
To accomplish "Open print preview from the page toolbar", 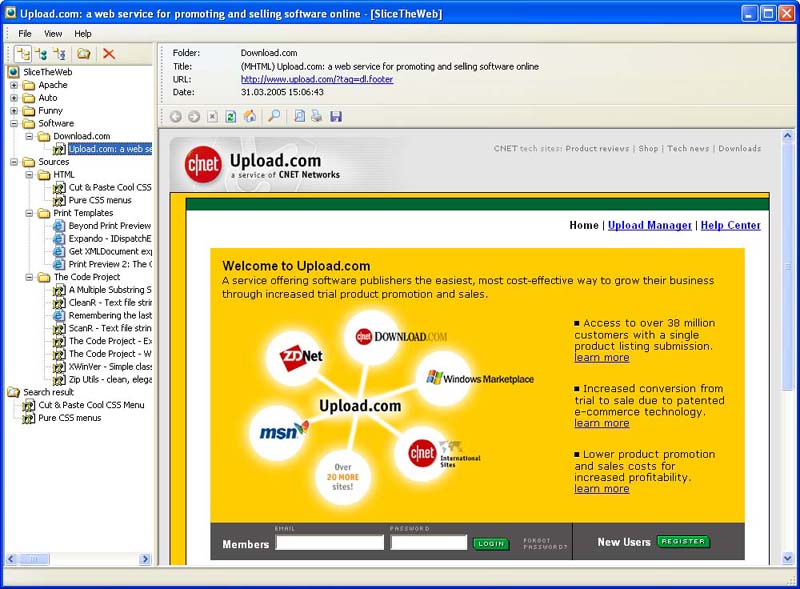I will [x=299, y=116].
